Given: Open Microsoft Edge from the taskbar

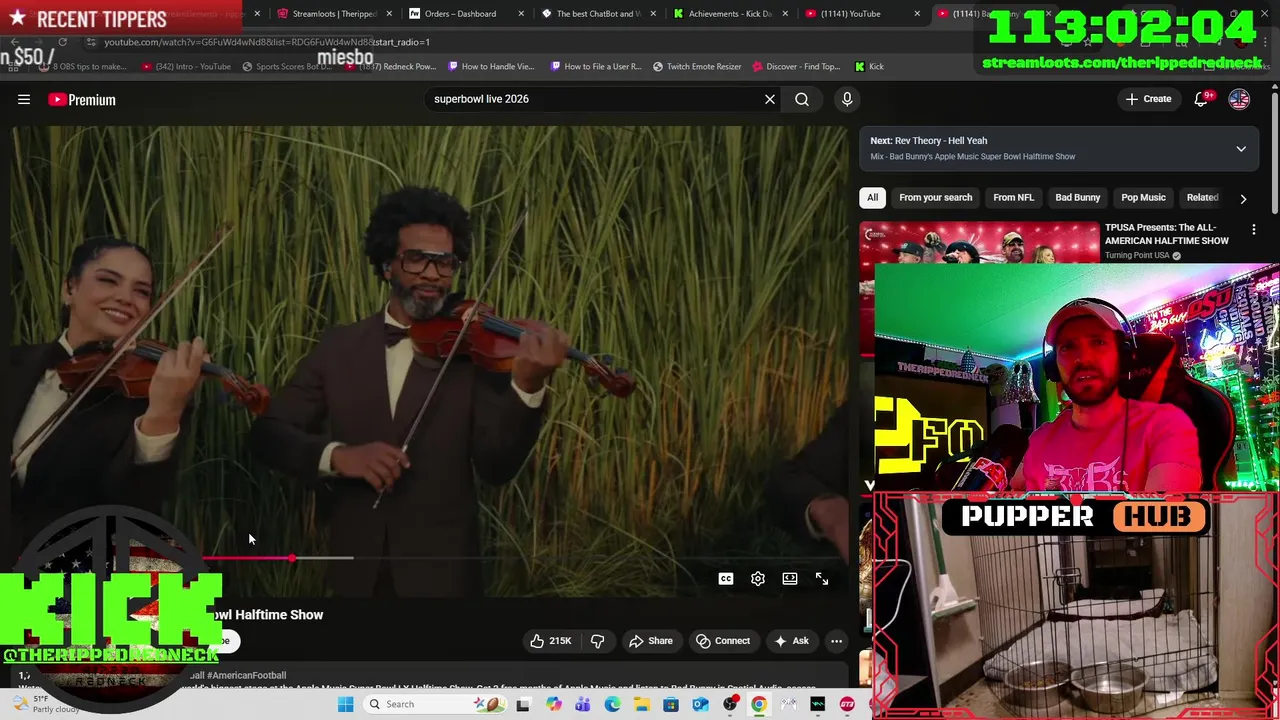Looking at the screenshot, I should tap(612, 704).
